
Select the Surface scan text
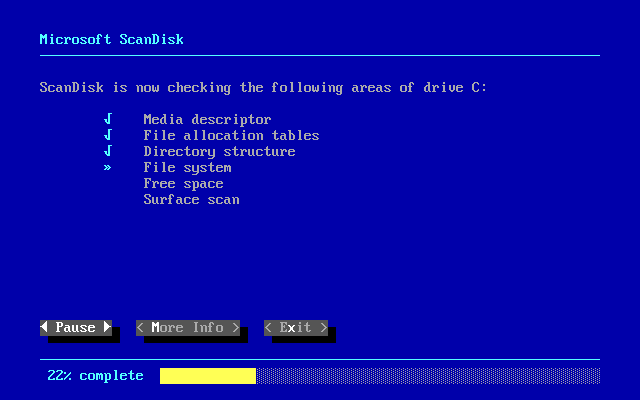(x=191, y=200)
